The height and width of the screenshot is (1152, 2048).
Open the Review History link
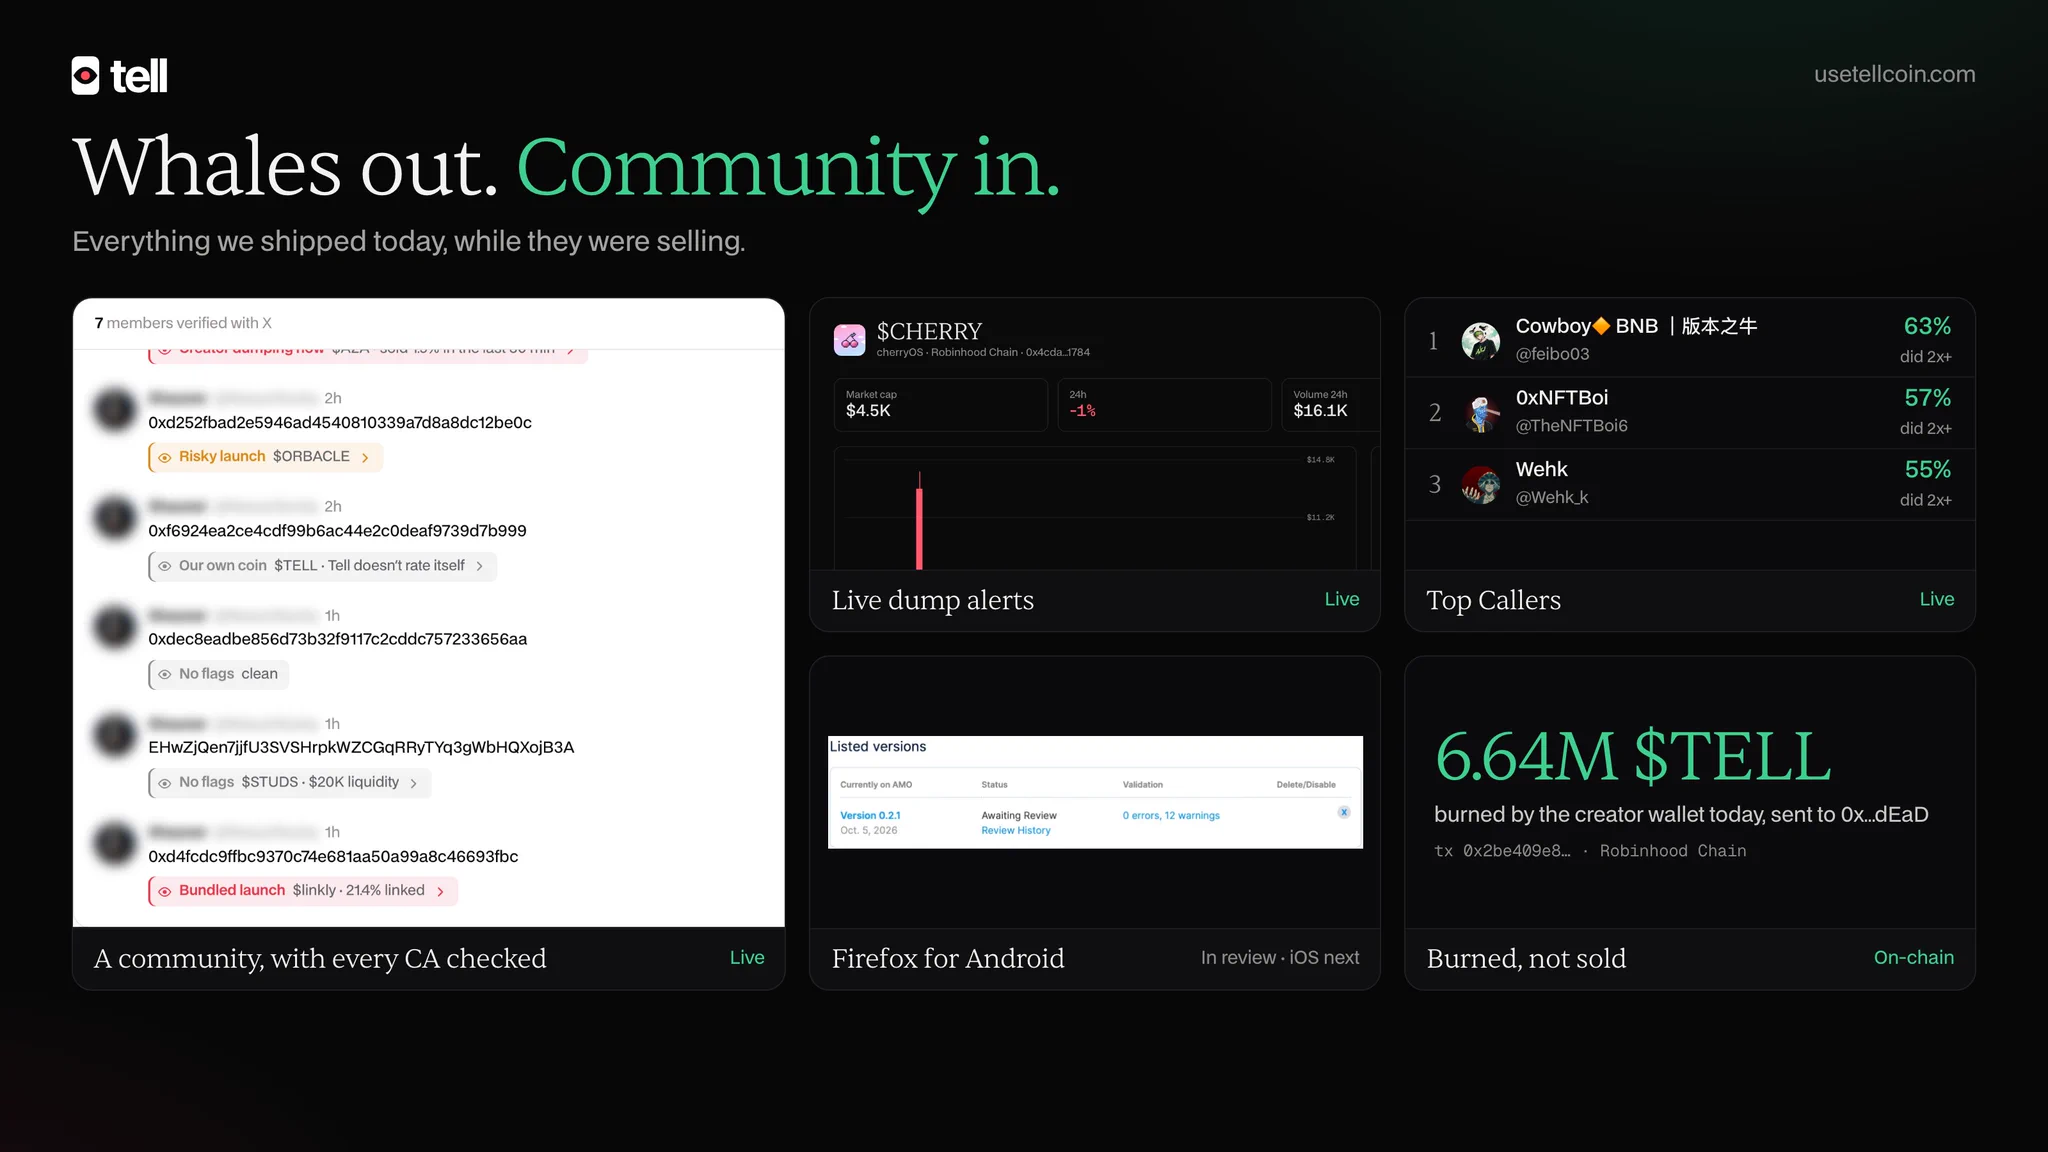point(1016,831)
